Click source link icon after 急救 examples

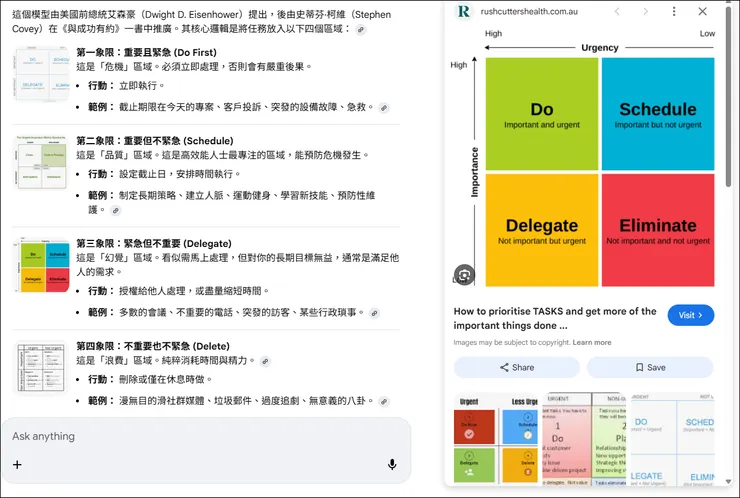(x=384, y=108)
